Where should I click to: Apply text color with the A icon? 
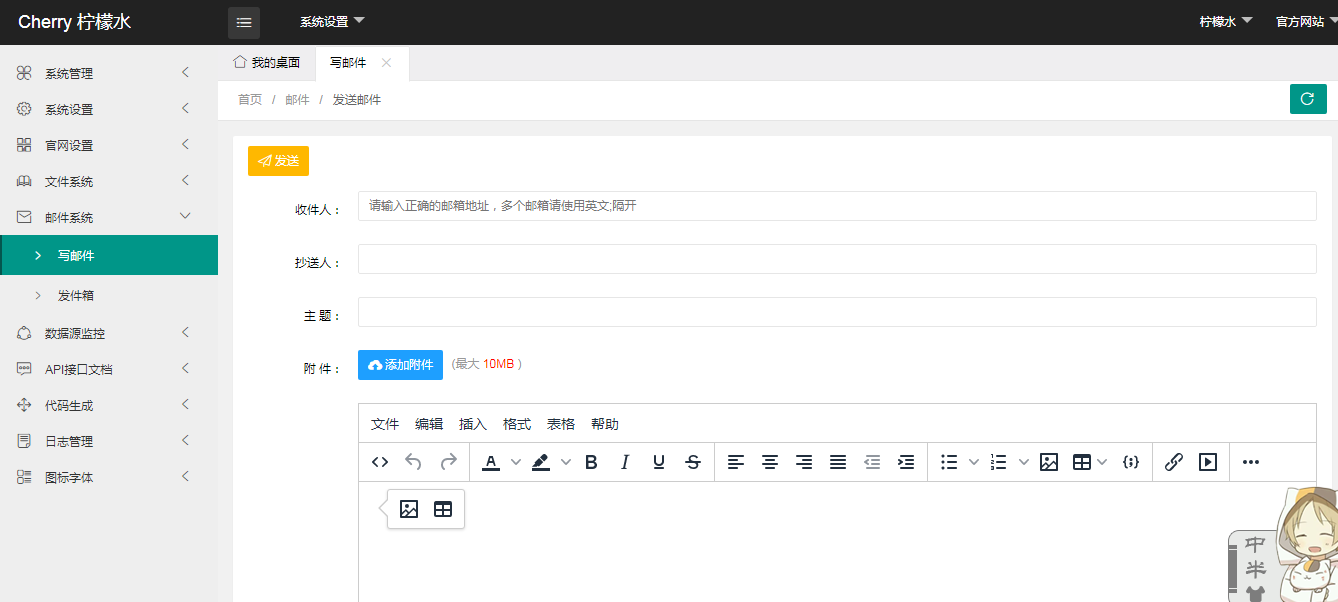(491, 462)
